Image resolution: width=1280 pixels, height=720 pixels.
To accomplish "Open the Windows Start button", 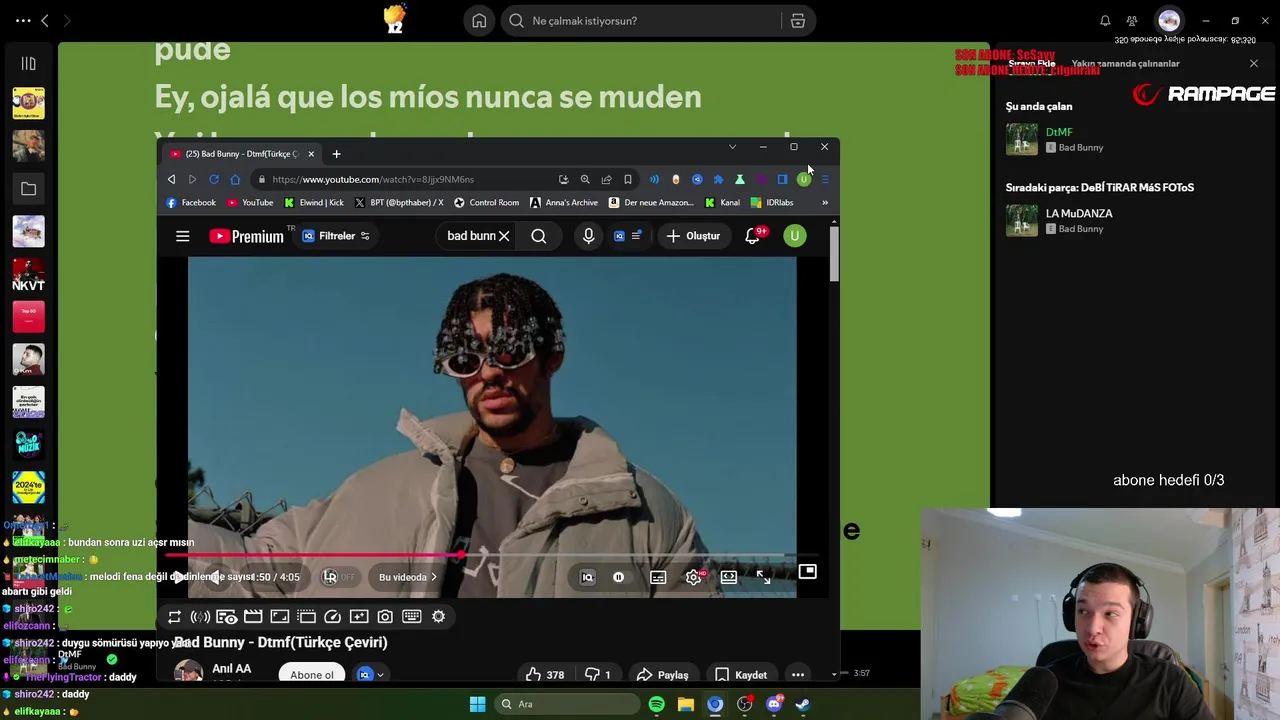I will (x=477, y=704).
